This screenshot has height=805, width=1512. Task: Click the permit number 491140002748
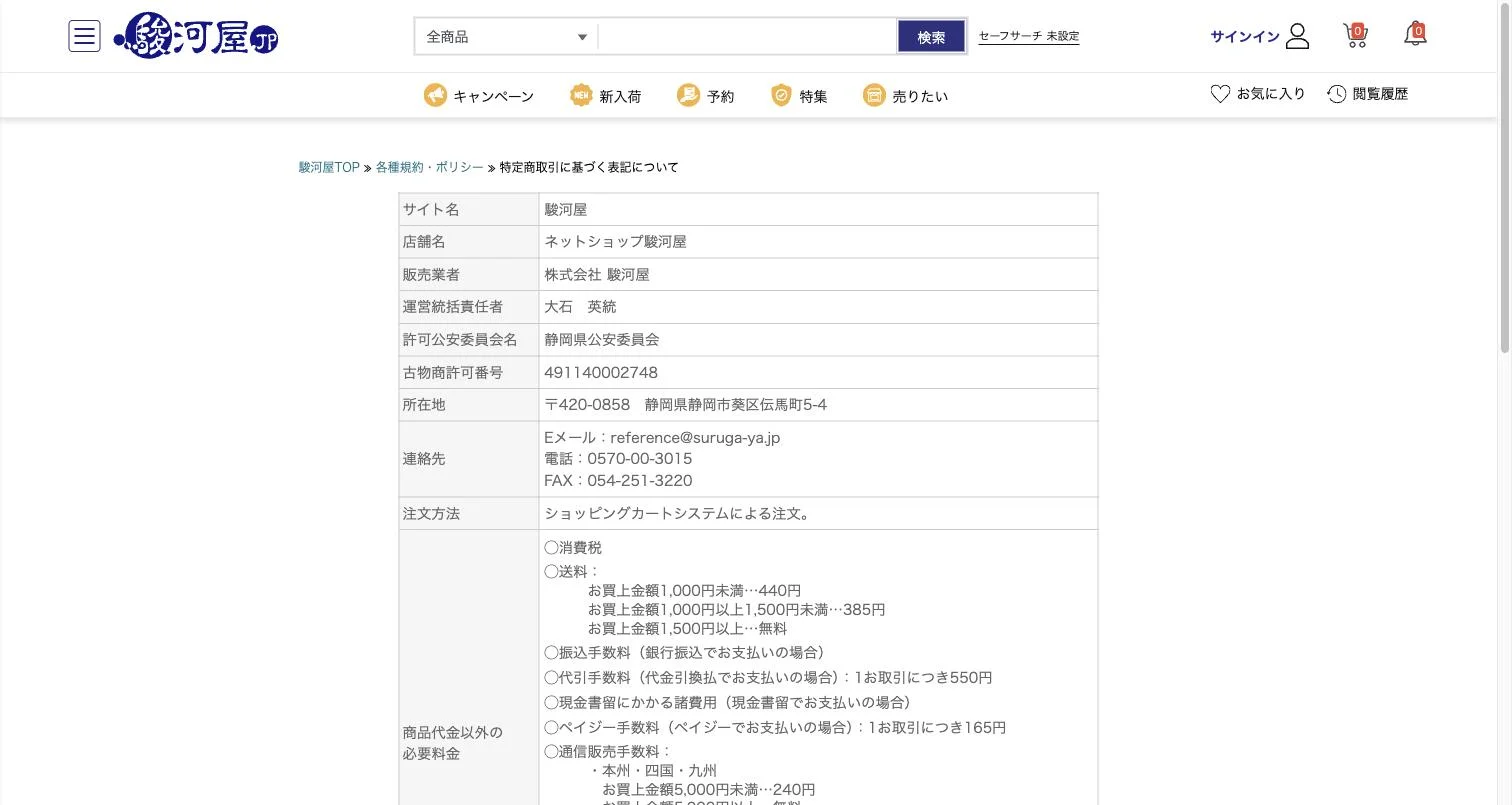pos(601,372)
